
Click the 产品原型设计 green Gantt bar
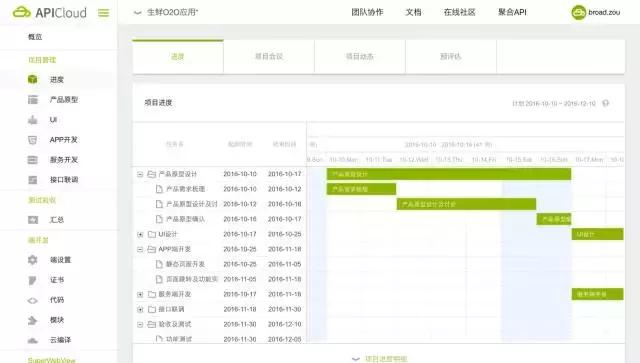(x=449, y=174)
